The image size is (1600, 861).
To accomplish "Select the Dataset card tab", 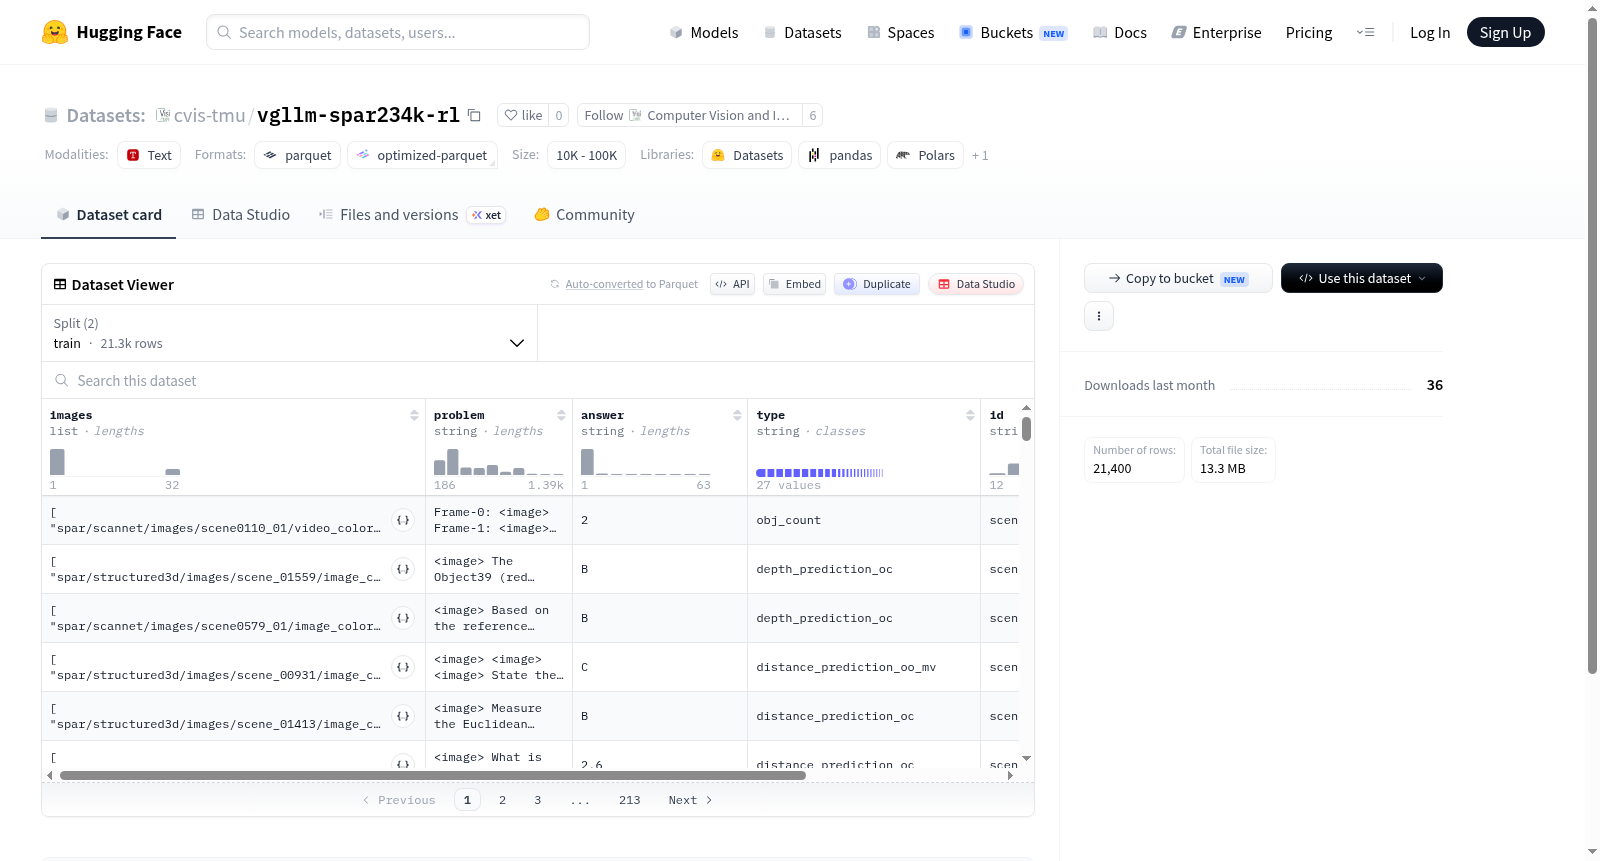I will coord(109,215).
